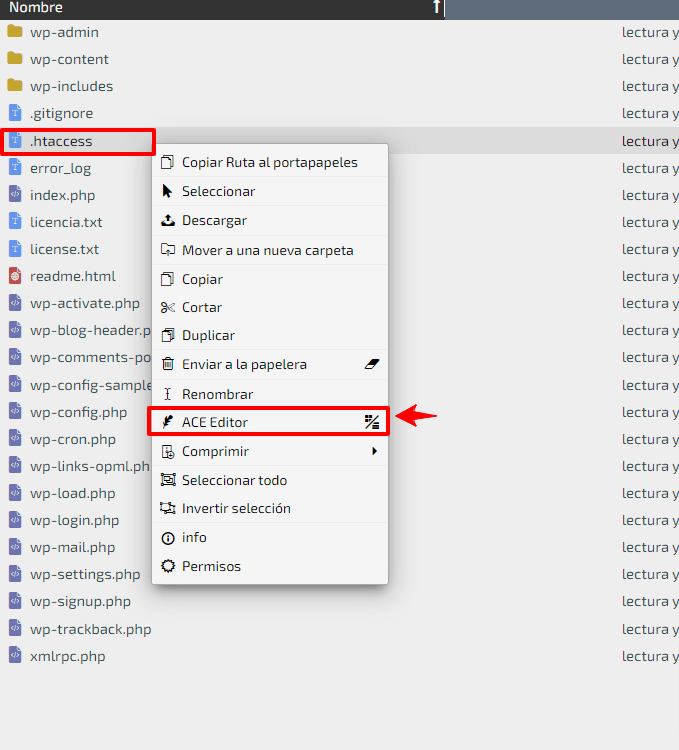The image size is (679, 750).
Task: Click the text cursor icon beside Renombrar
Action: click(167, 394)
